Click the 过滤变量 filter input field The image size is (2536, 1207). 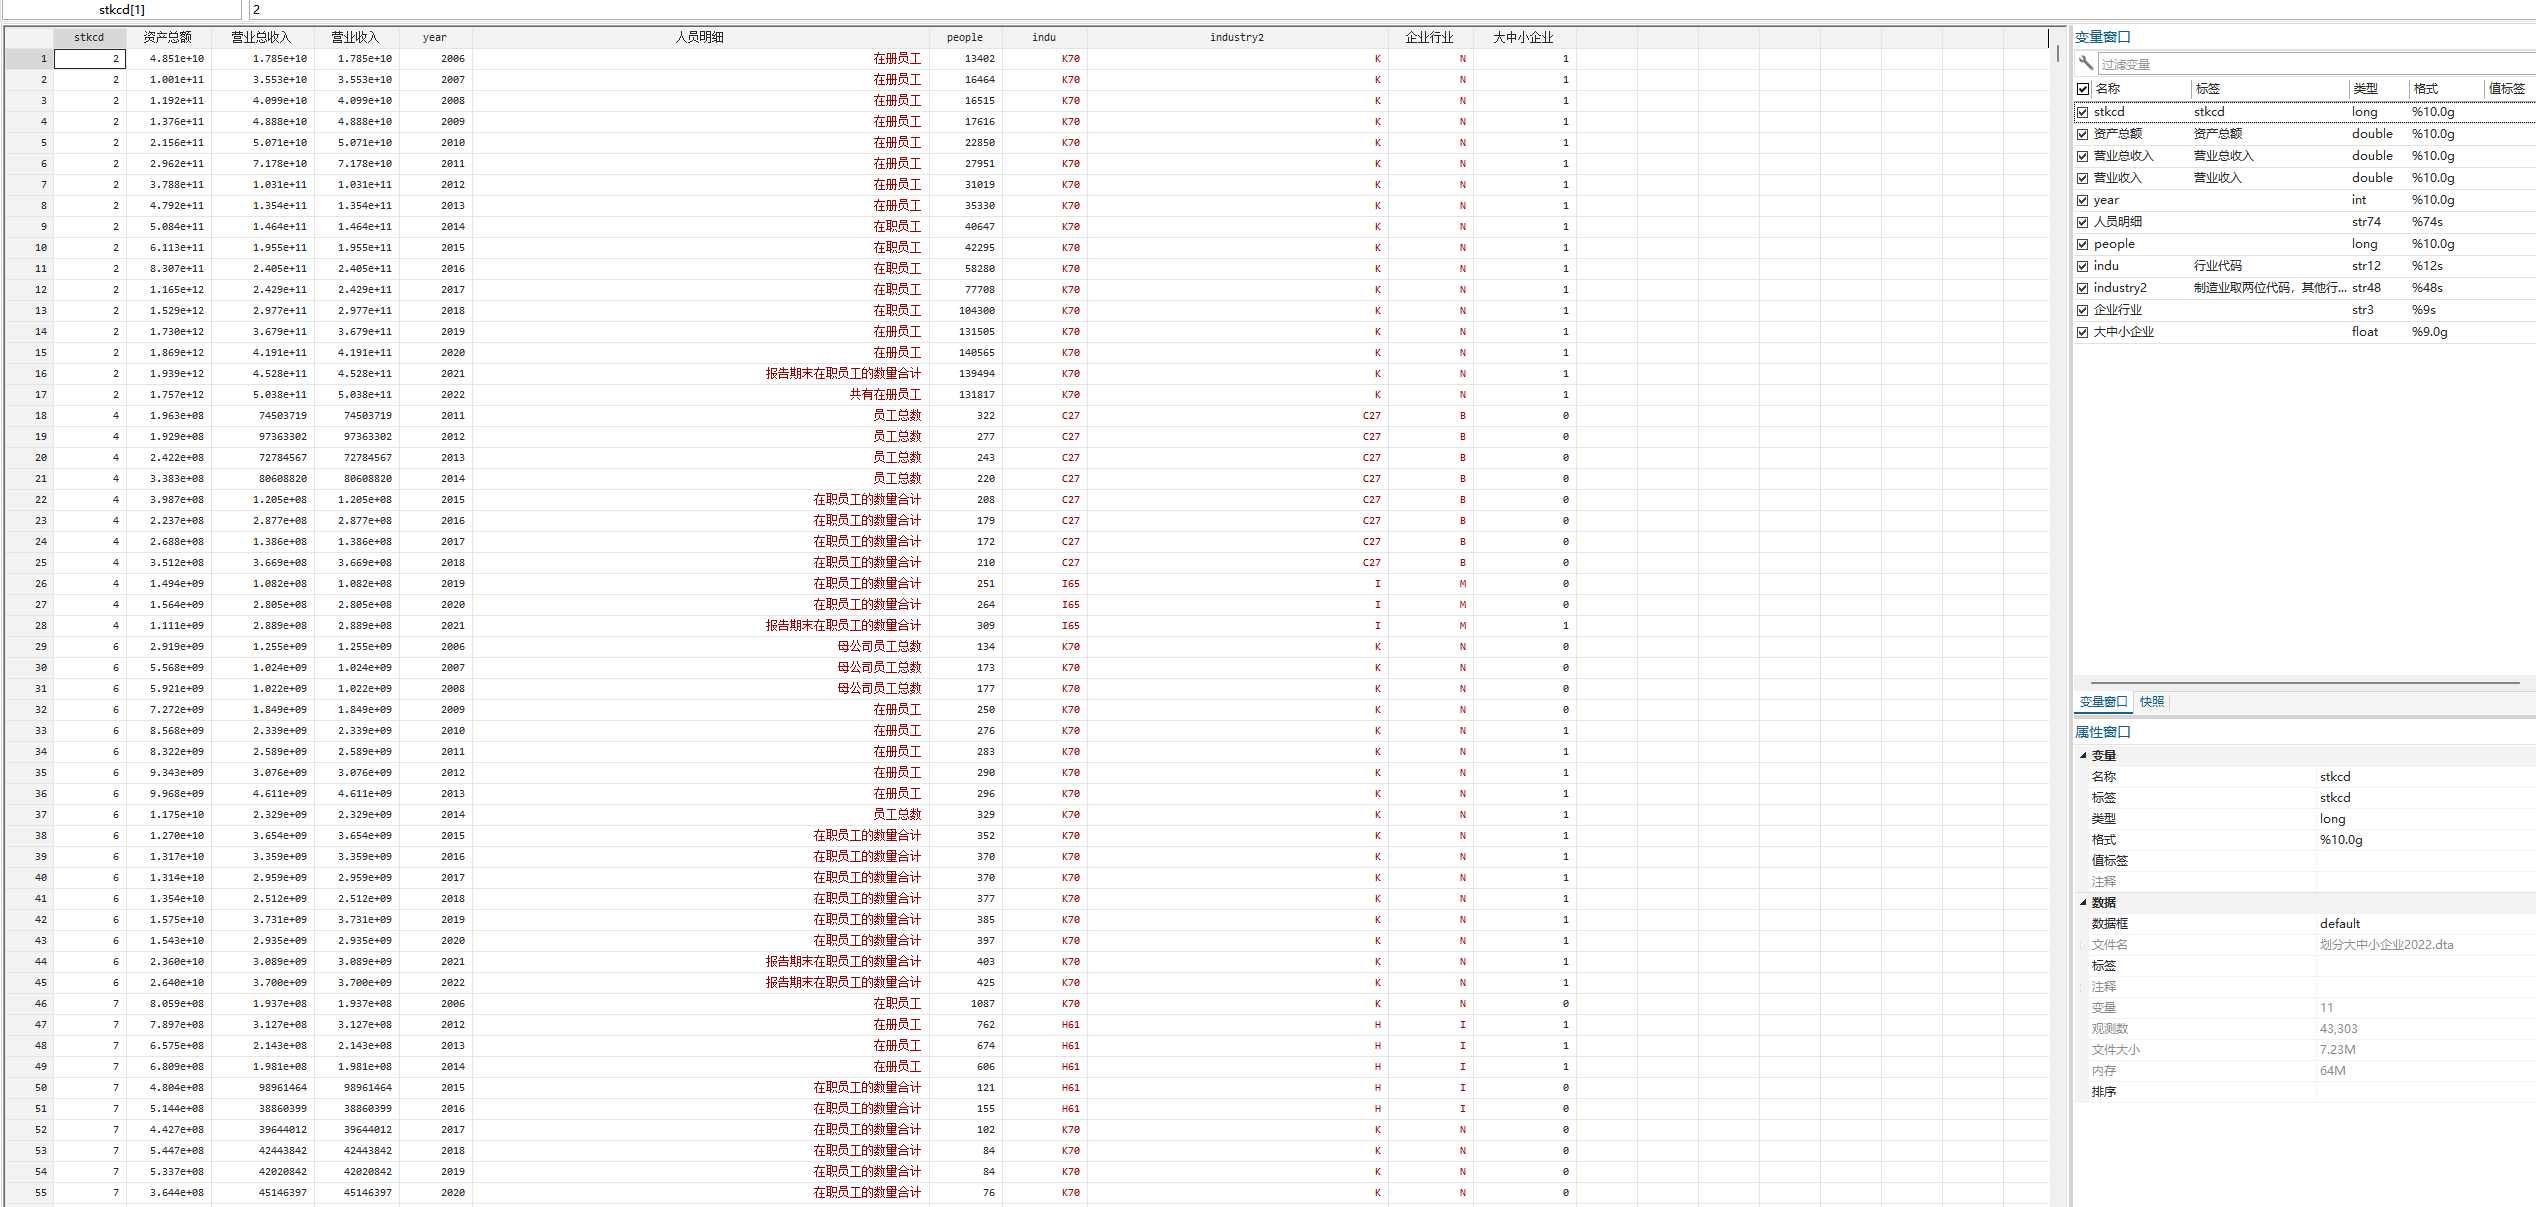[x=2300, y=64]
